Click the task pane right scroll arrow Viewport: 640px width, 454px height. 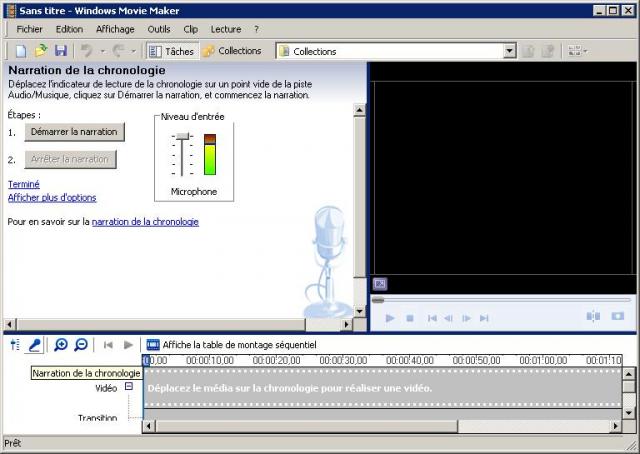(x=347, y=325)
